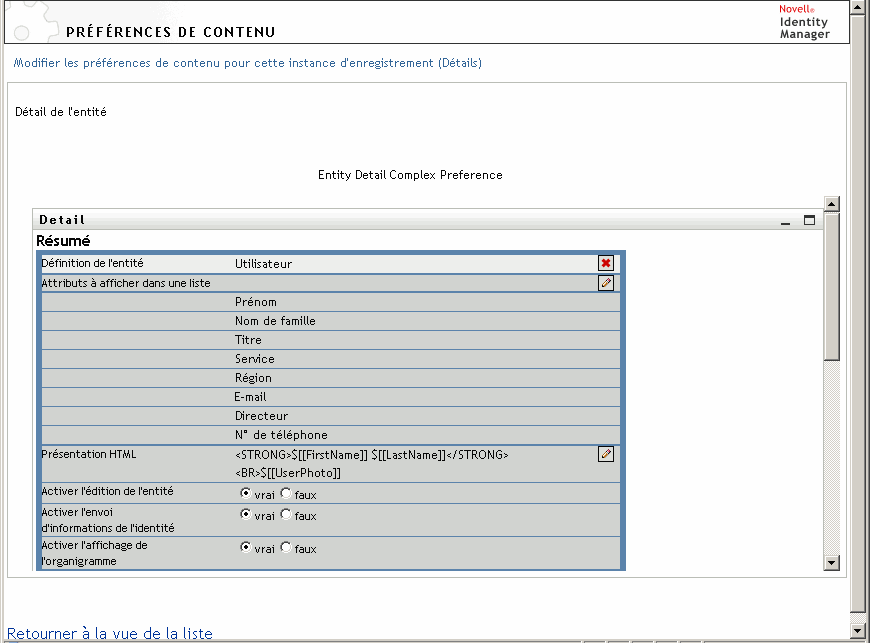
Task: Choose faux for identity information sending
Action: coord(286,515)
